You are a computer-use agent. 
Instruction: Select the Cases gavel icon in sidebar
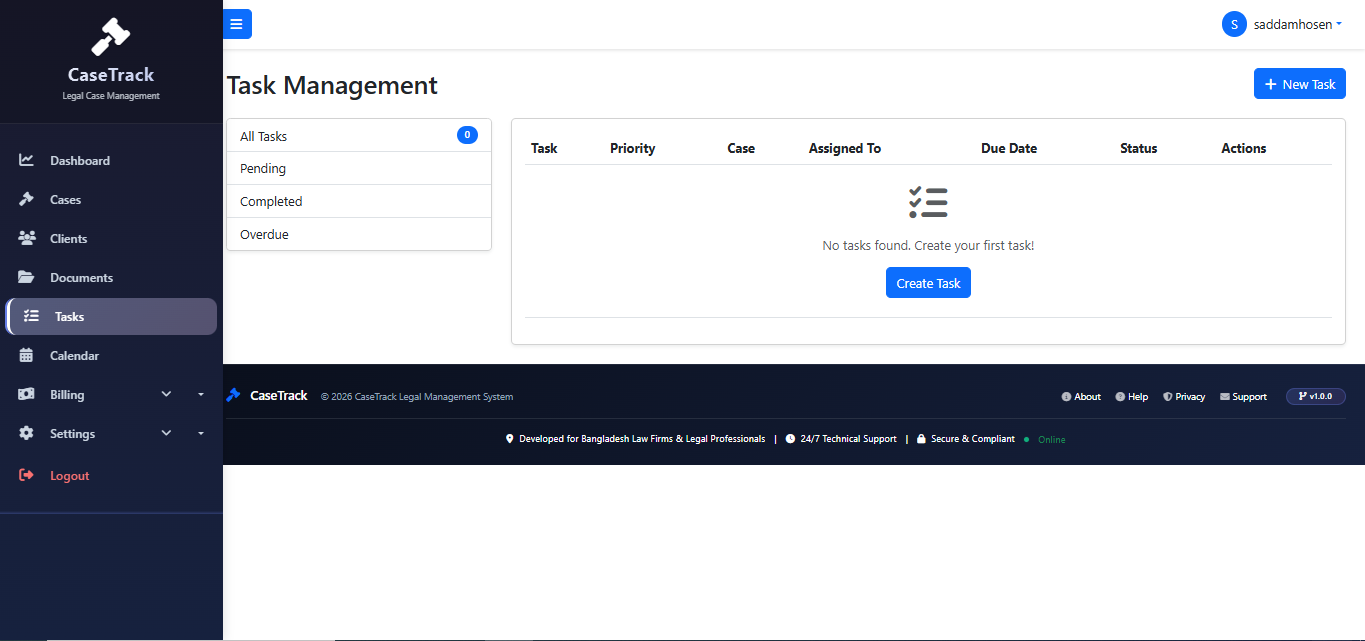(27, 199)
